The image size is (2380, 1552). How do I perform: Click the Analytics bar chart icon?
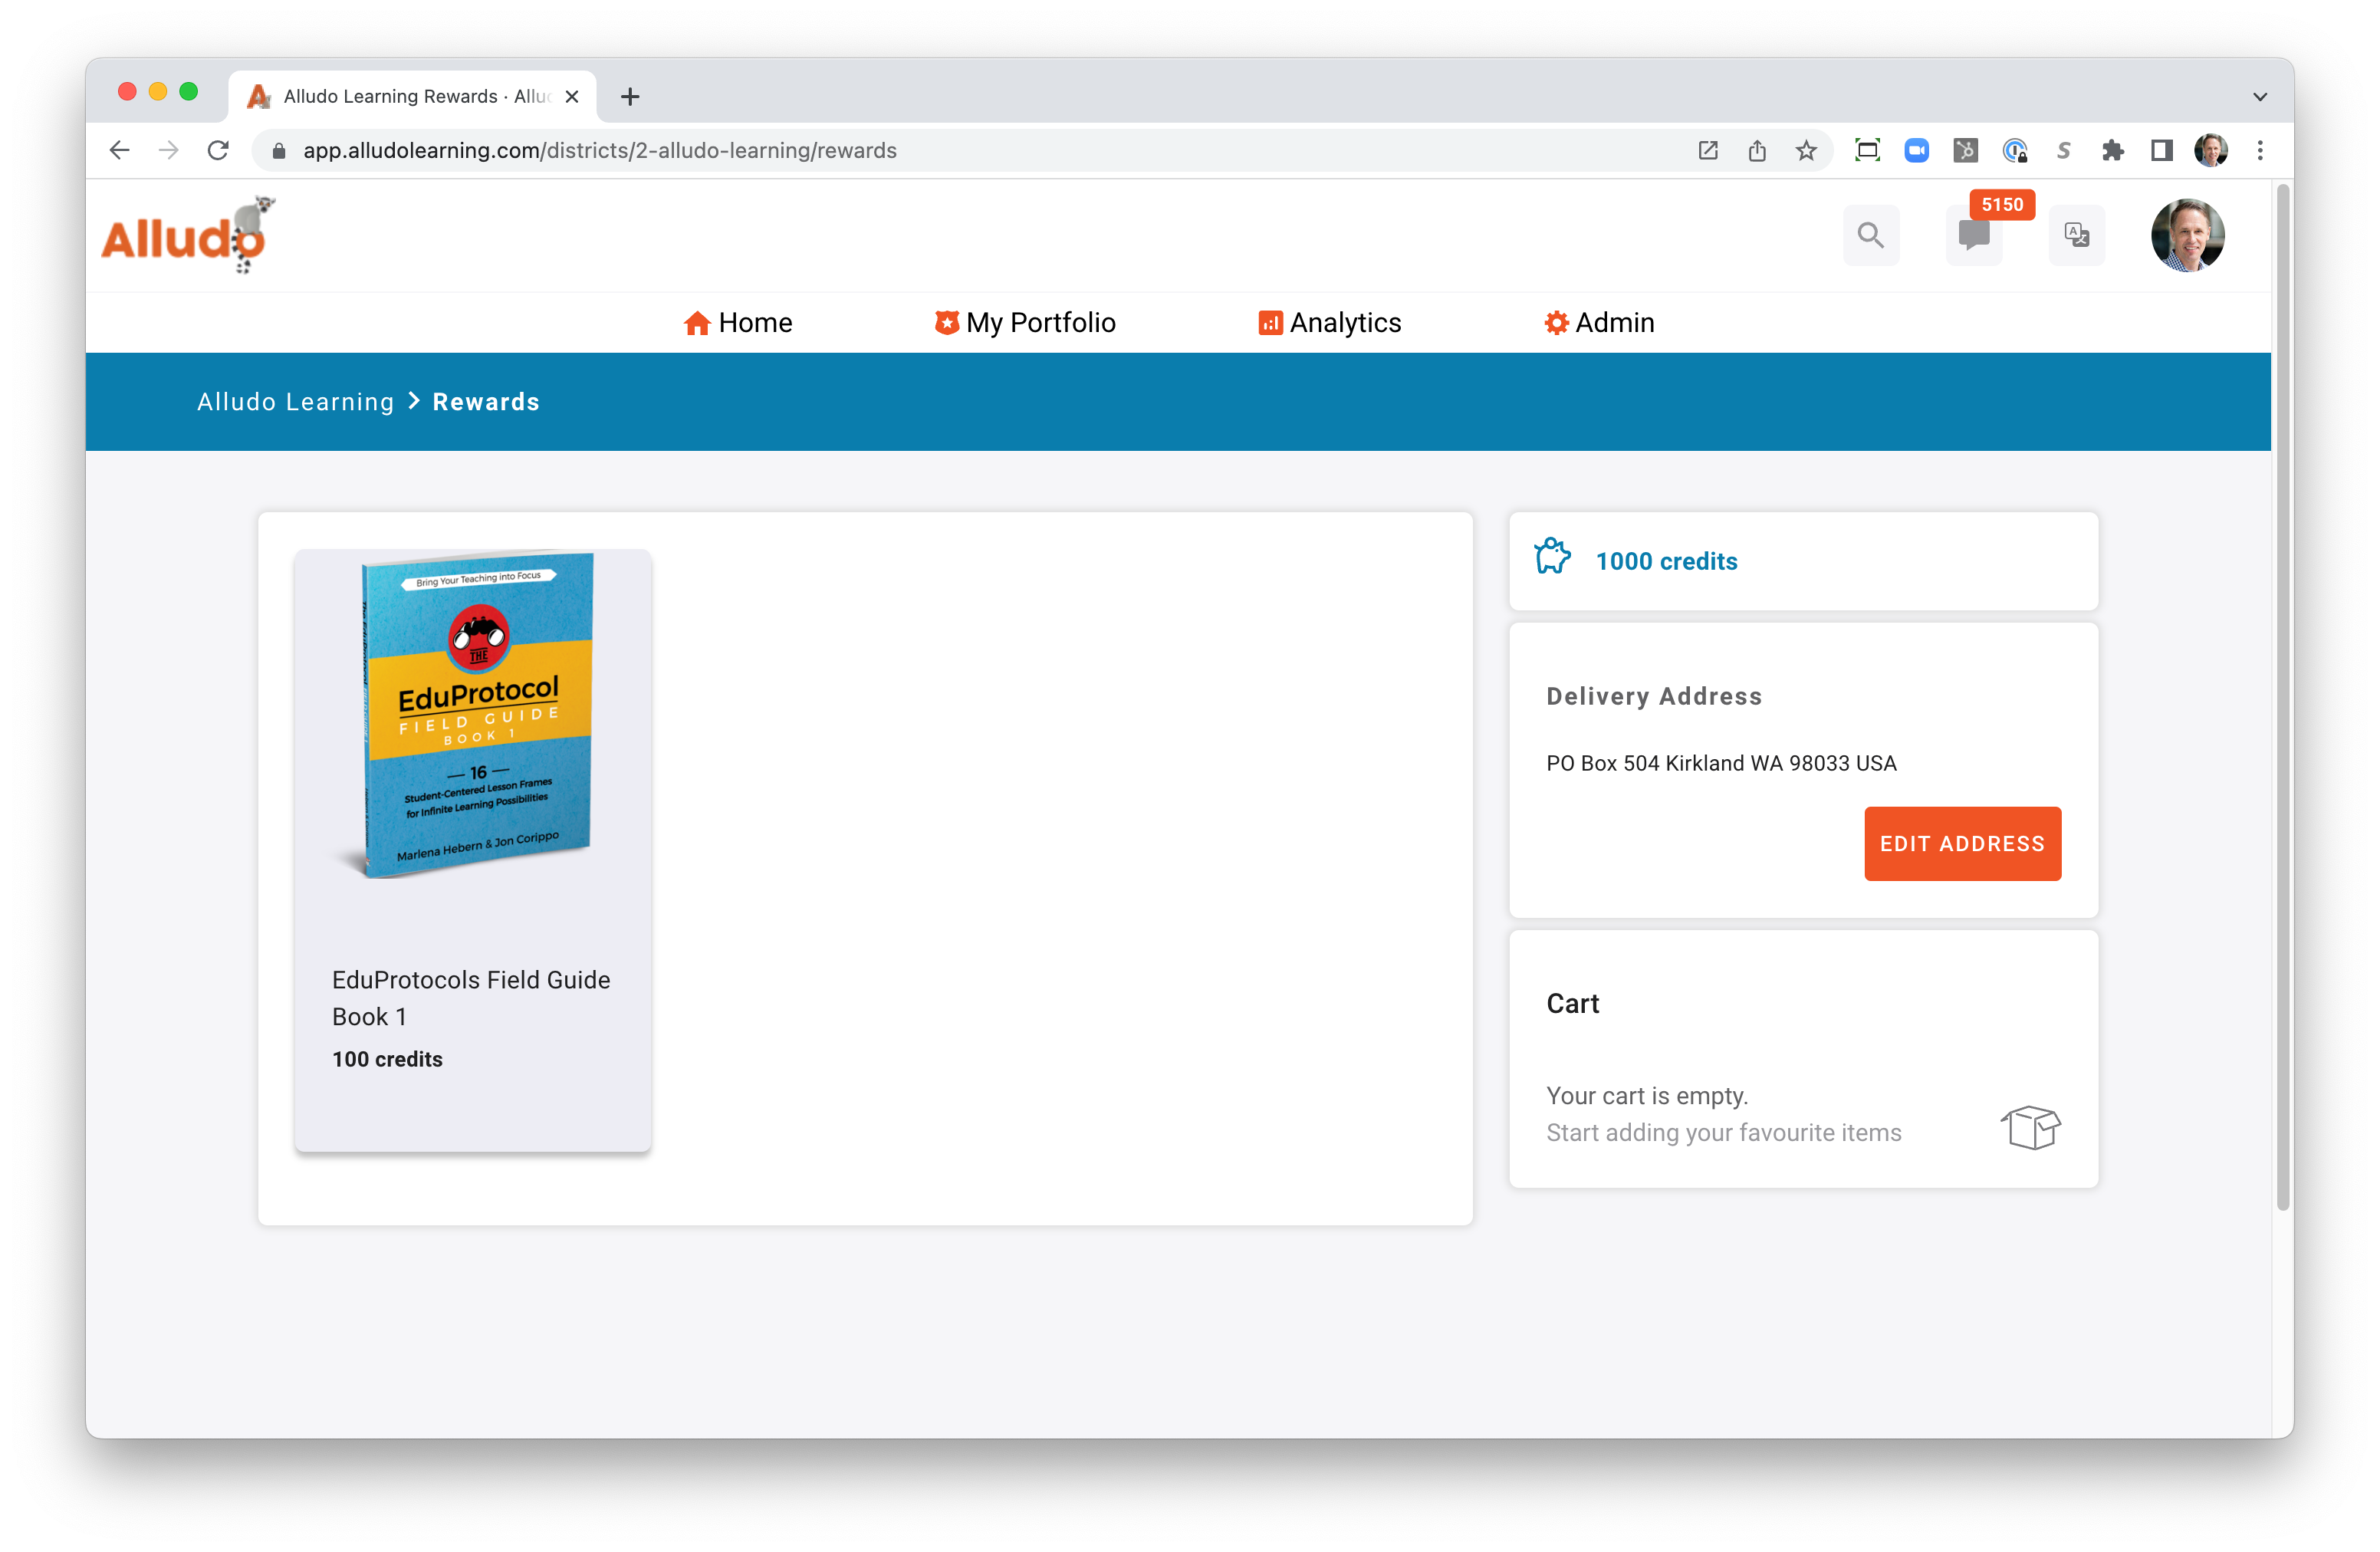tap(1270, 322)
